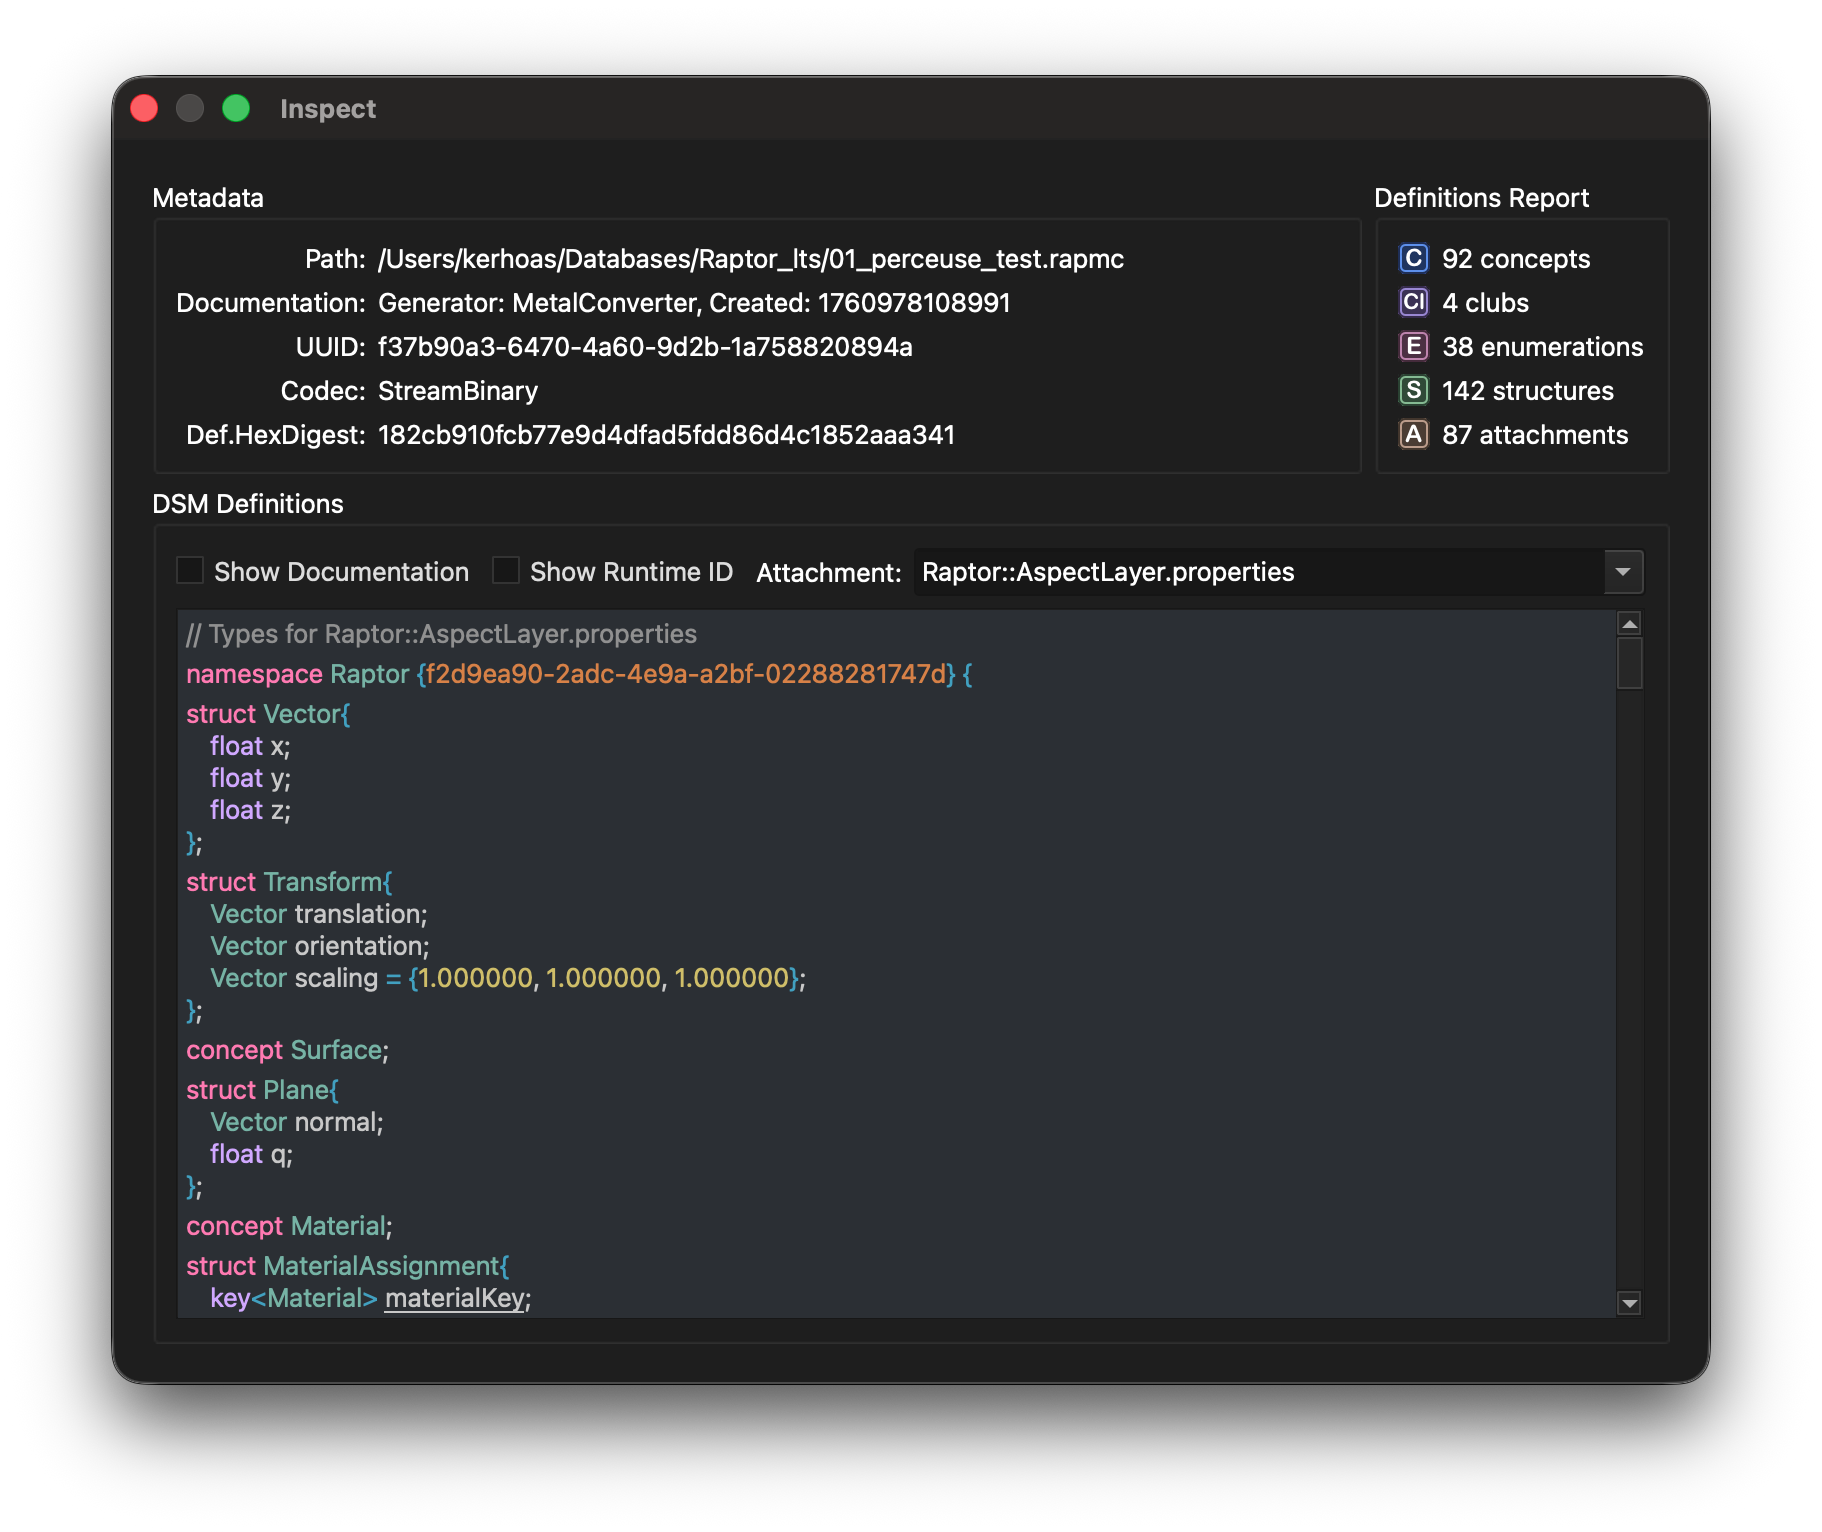Click the '142 structures' label
The image size is (1822, 1532).
click(1527, 391)
